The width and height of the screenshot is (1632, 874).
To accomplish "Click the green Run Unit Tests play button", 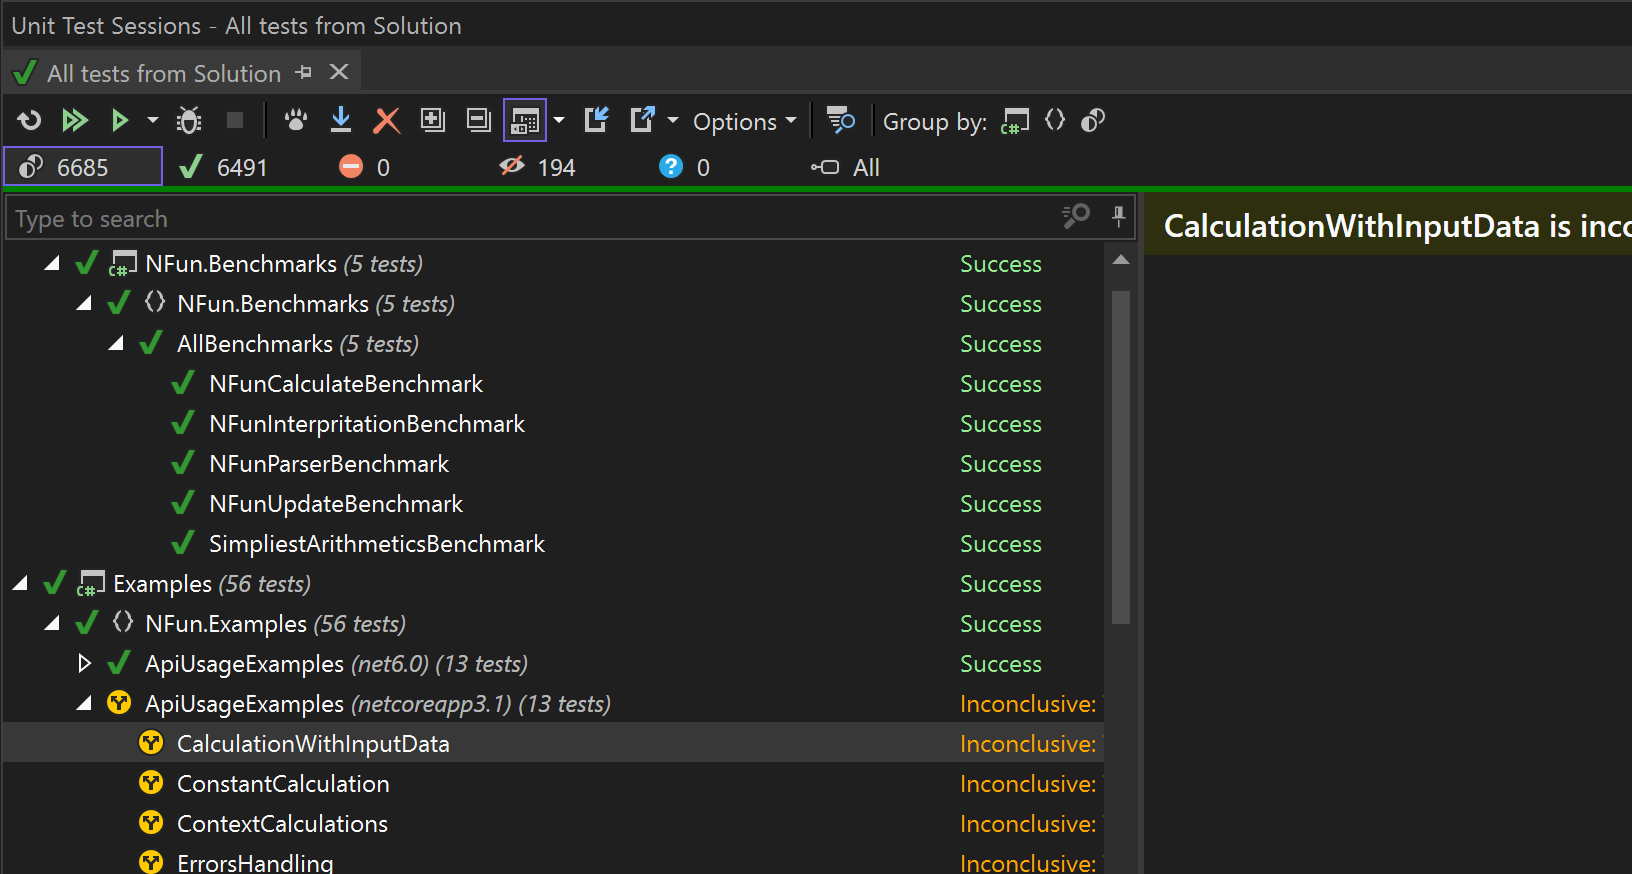I will [120, 121].
